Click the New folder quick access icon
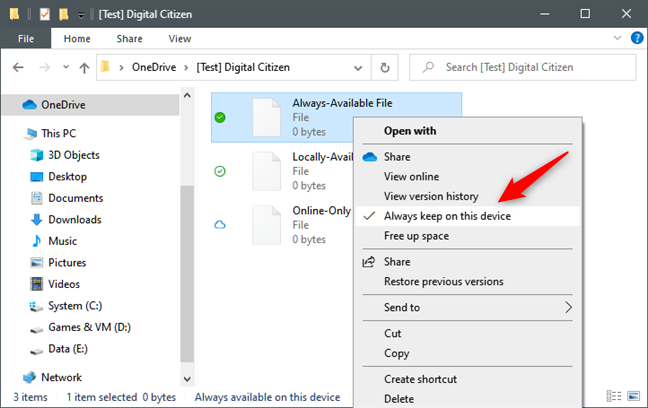Image resolution: width=648 pixels, height=408 pixels. point(63,14)
